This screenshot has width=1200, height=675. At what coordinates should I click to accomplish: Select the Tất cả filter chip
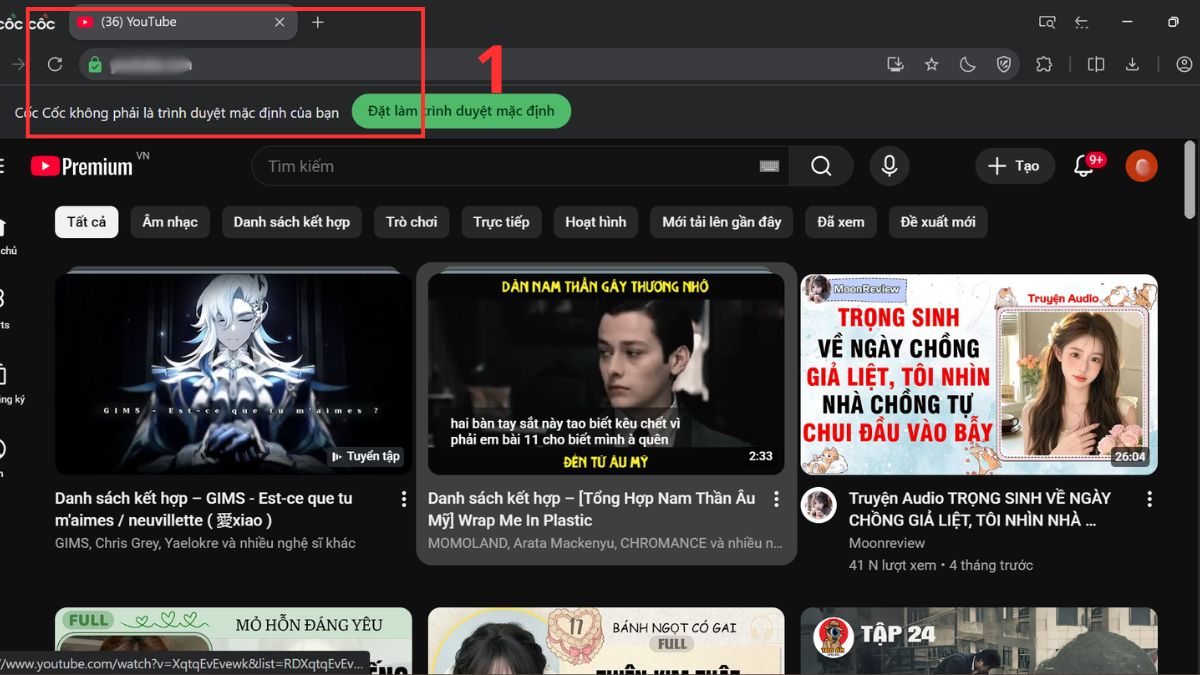click(x=87, y=222)
